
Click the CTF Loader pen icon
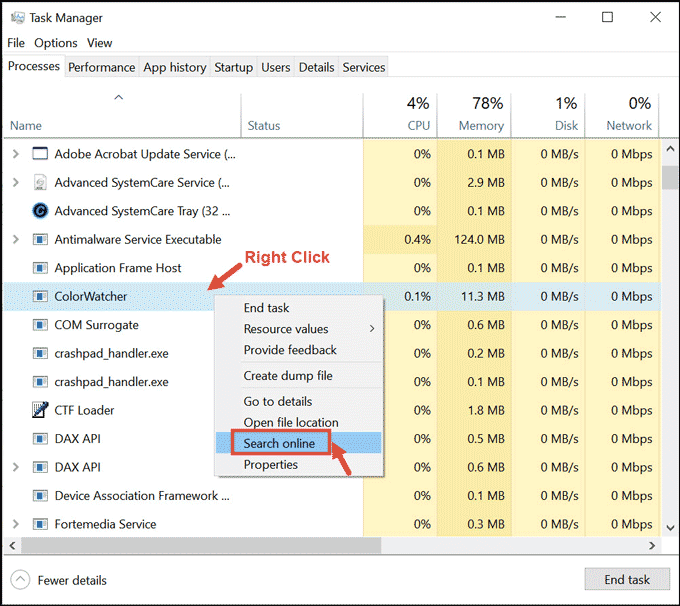coord(40,410)
